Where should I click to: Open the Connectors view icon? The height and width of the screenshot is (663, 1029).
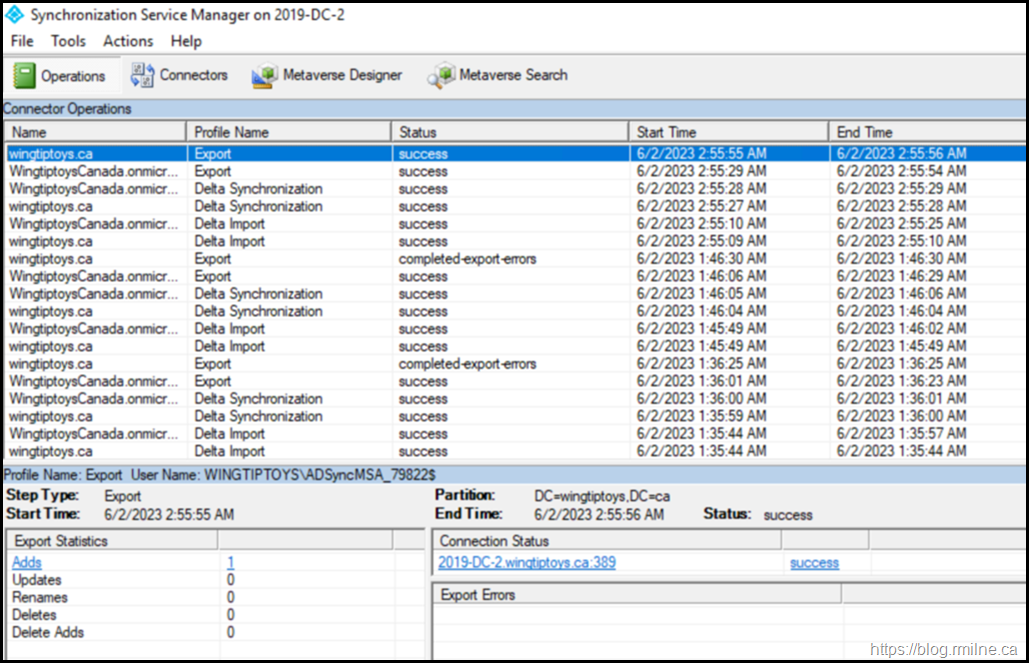142,75
